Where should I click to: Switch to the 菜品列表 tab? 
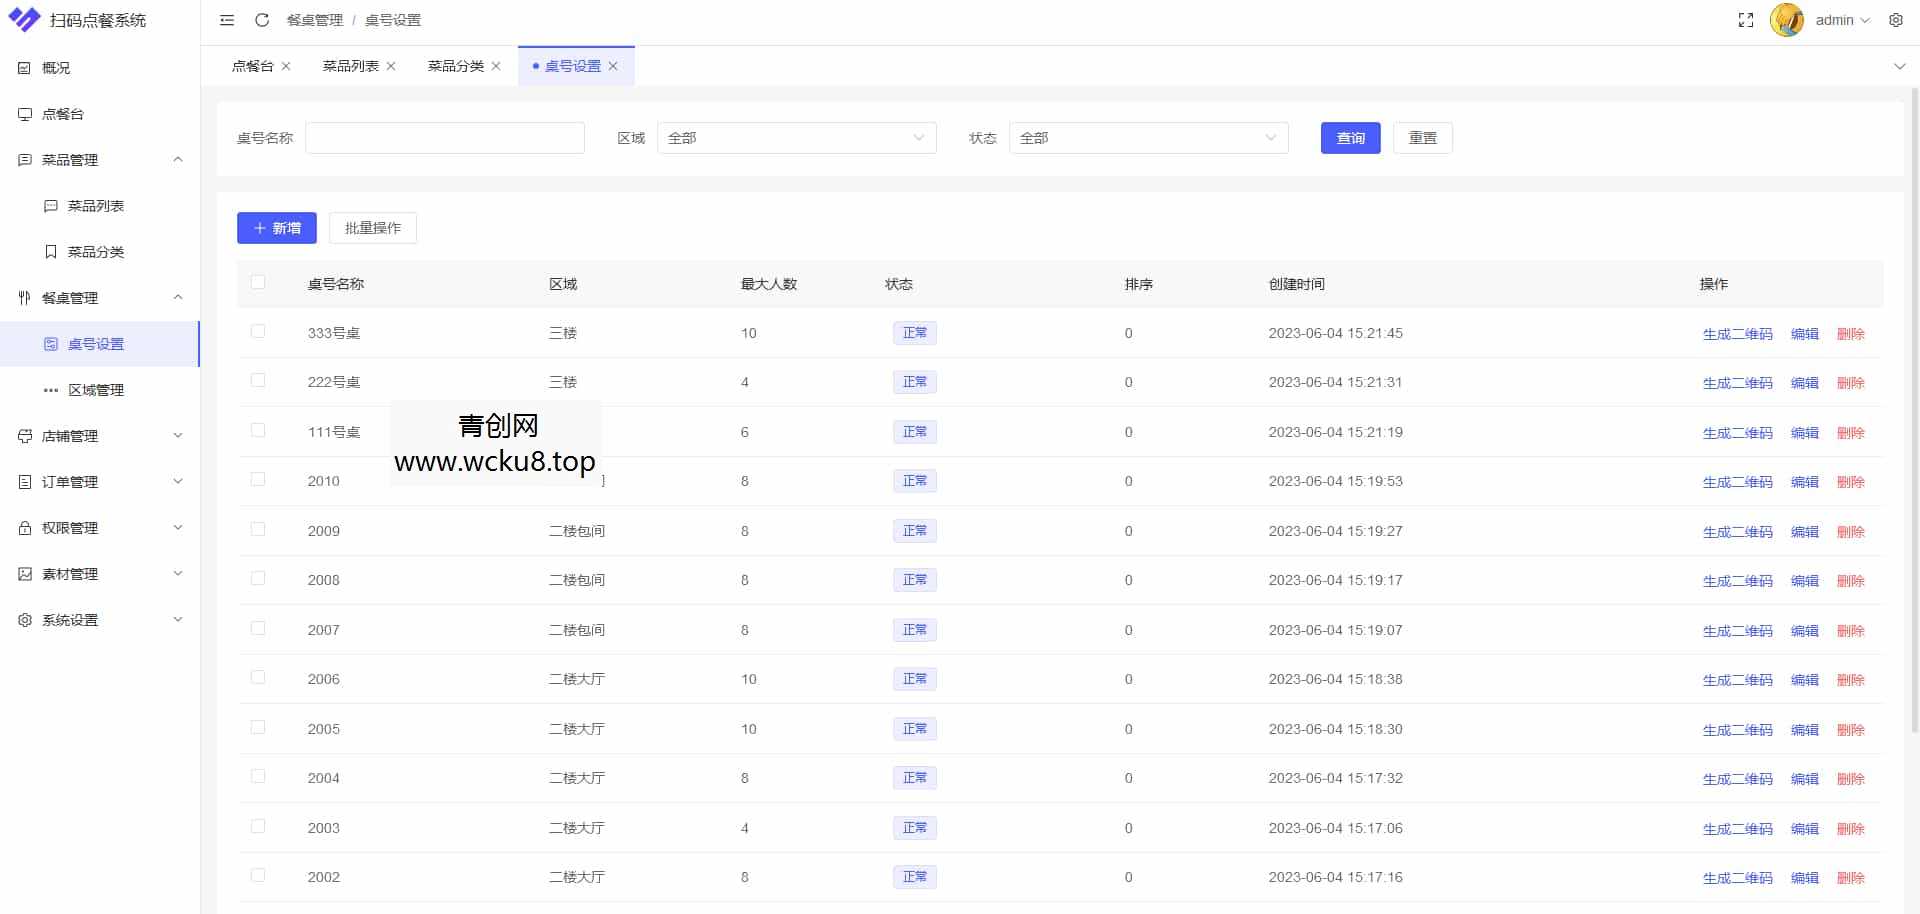coord(350,65)
